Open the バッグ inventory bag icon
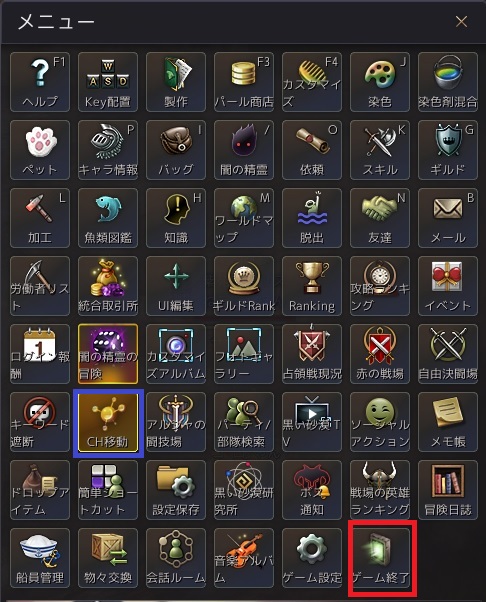This screenshot has height=602, width=486. pyautogui.click(x=176, y=150)
